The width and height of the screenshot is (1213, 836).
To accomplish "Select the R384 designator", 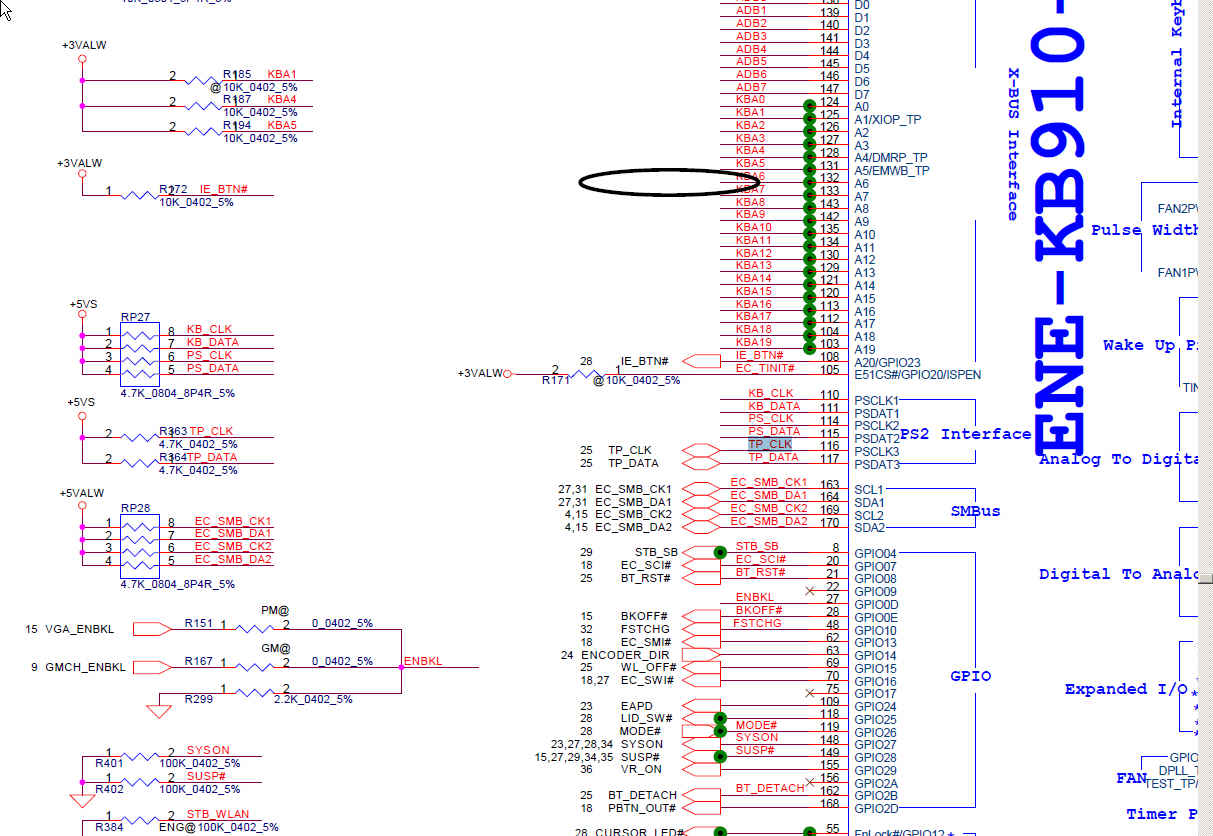I will (109, 827).
